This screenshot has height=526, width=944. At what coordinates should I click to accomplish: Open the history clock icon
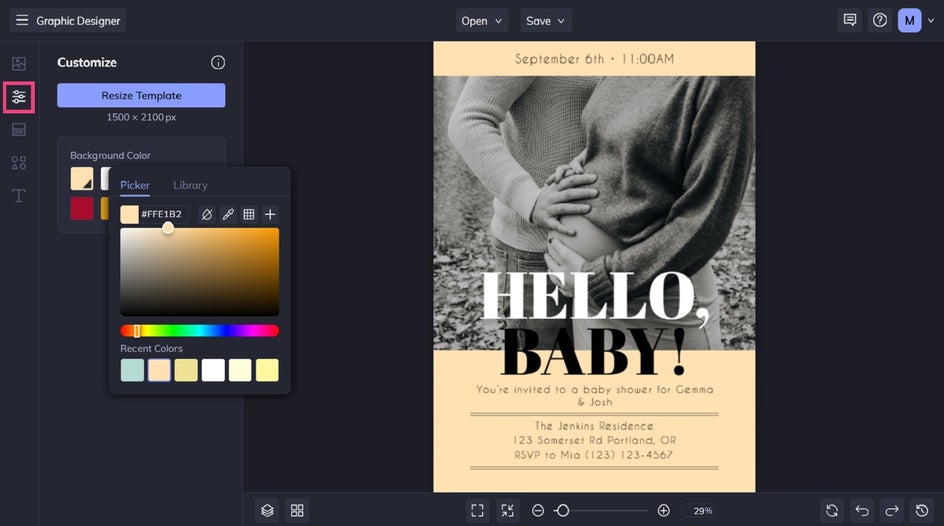(922, 510)
